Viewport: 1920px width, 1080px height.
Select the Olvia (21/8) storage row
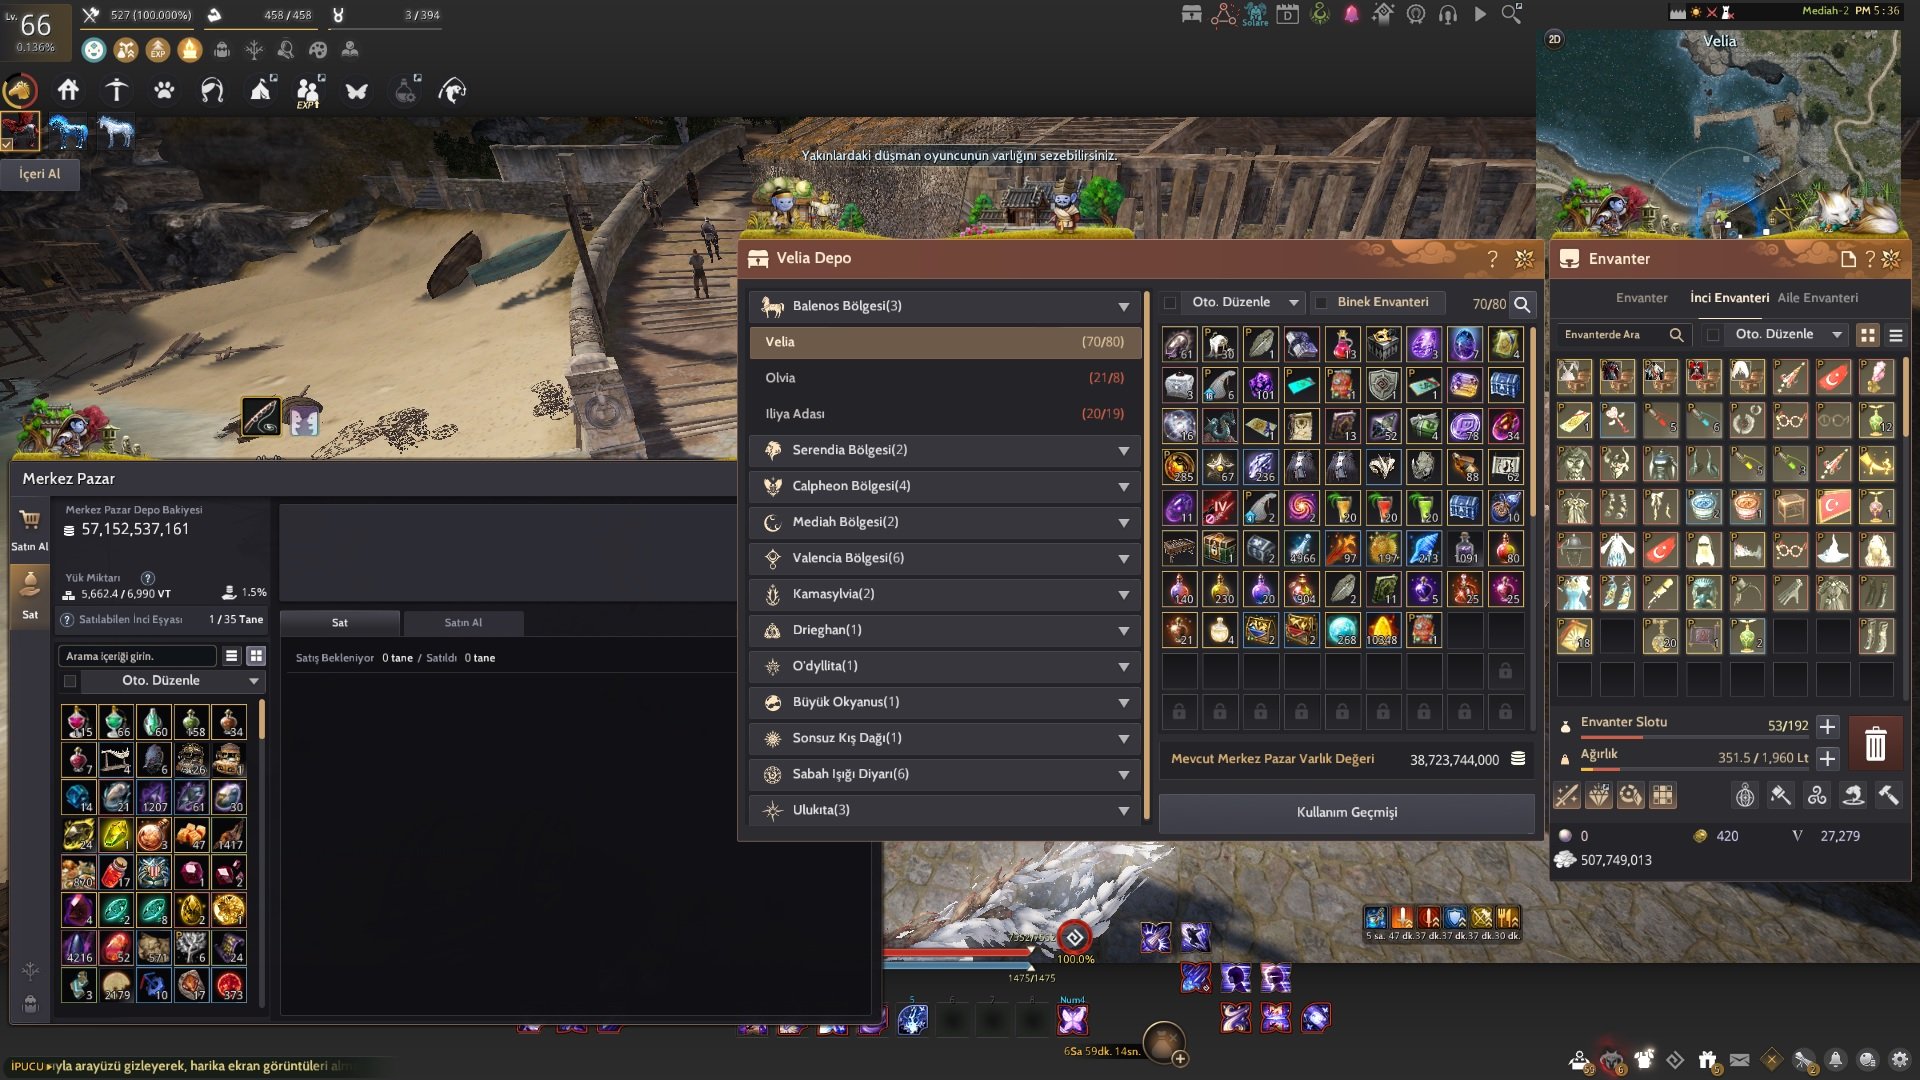(x=944, y=379)
